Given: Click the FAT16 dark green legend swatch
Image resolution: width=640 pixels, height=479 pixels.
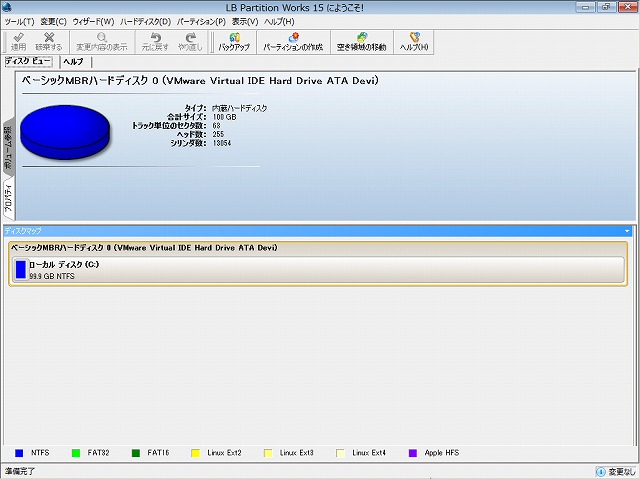Looking at the screenshot, I should tap(136, 453).
